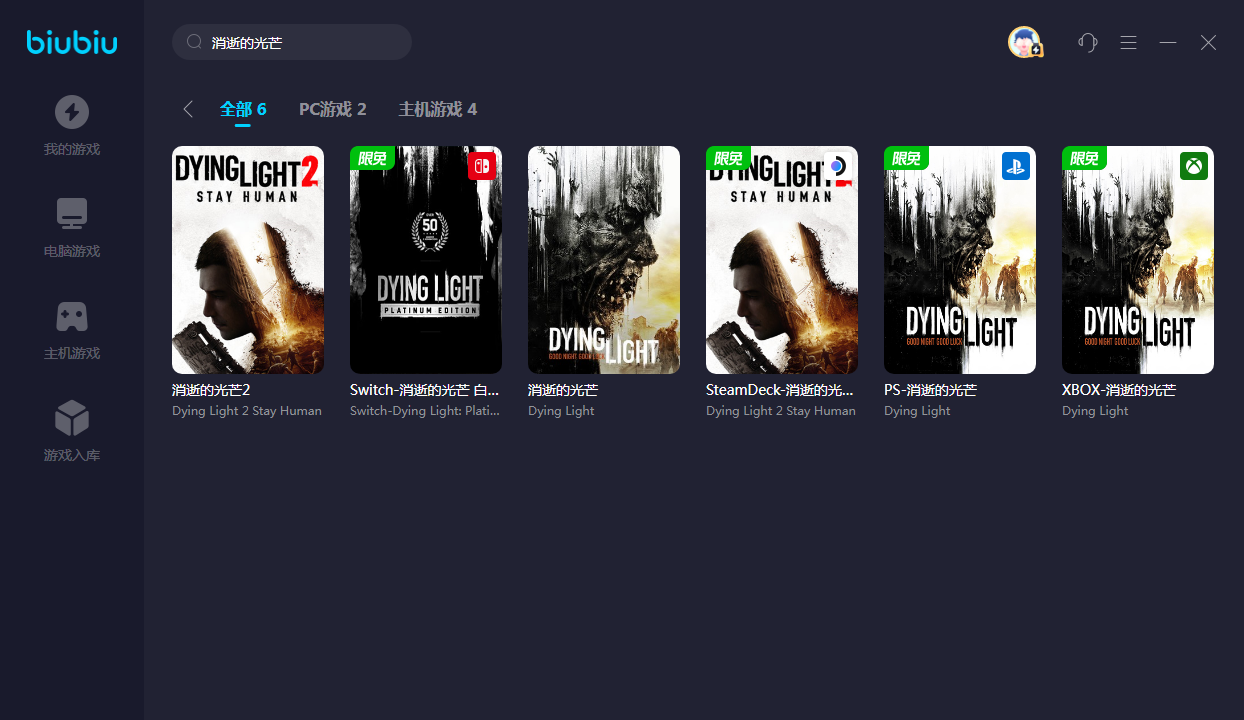The width and height of the screenshot is (1244, 720).
Task: Open Switch Dying Light Platinum Edition cover
Action: [426, 260]
